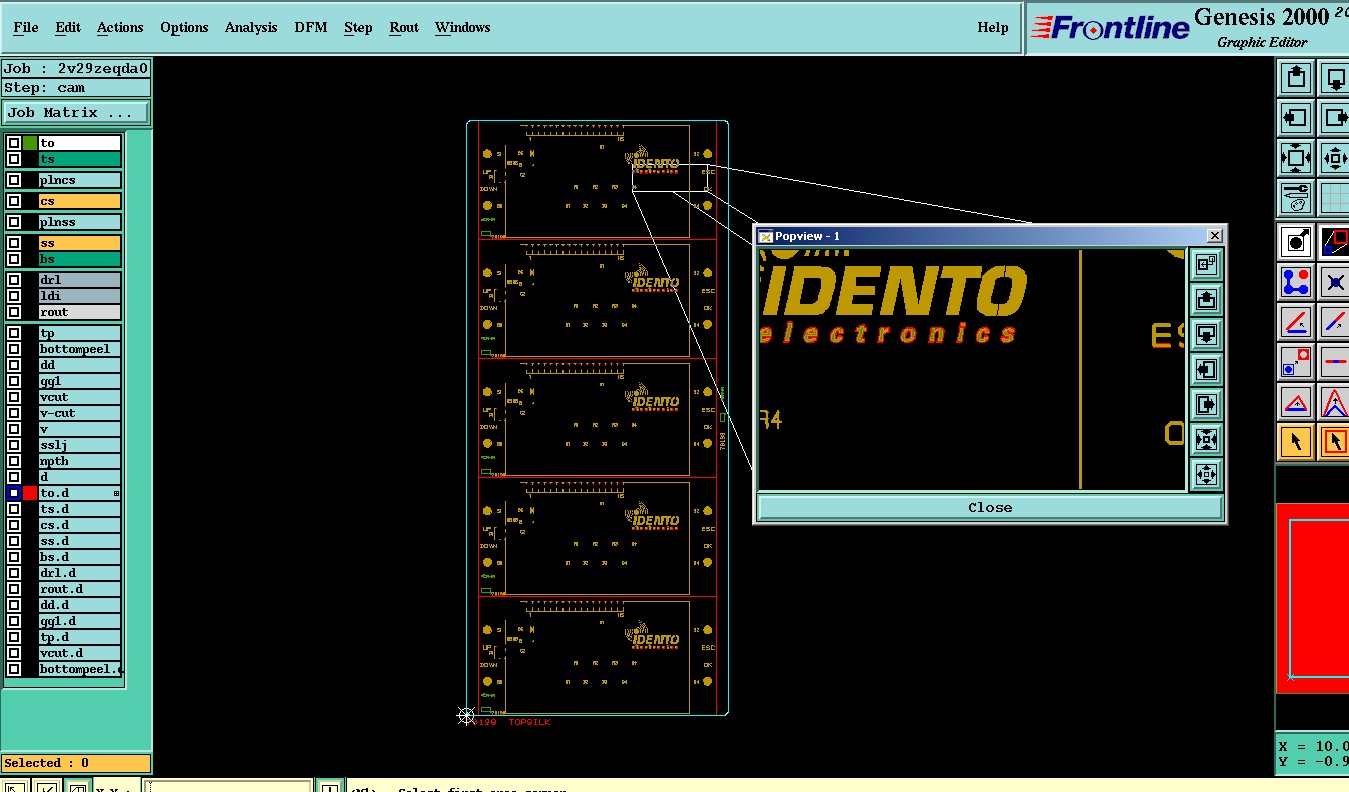This screenshot has height=792, width=1349.
Task: Open the Rout menu
Action: pyautogui.click(x=404, y=27)
